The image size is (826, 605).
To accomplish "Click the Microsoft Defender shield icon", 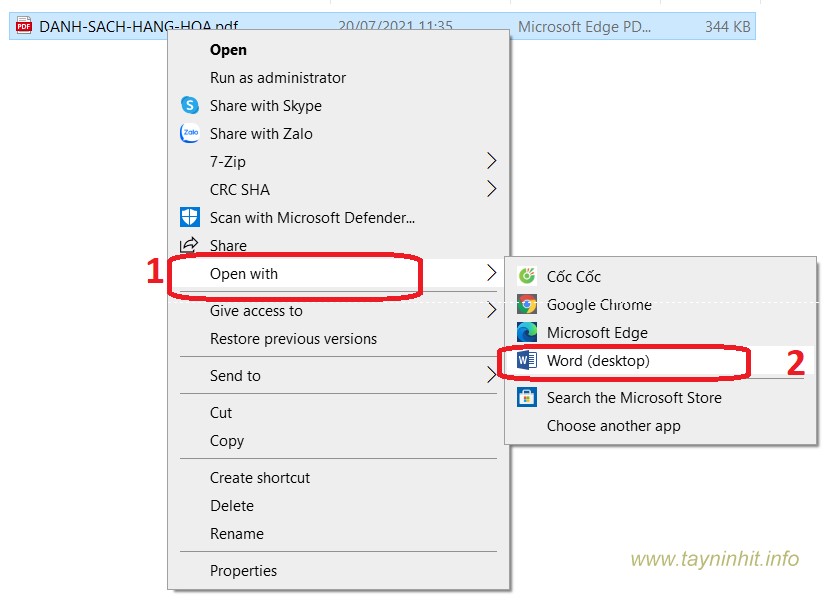I will coord(190,217).
